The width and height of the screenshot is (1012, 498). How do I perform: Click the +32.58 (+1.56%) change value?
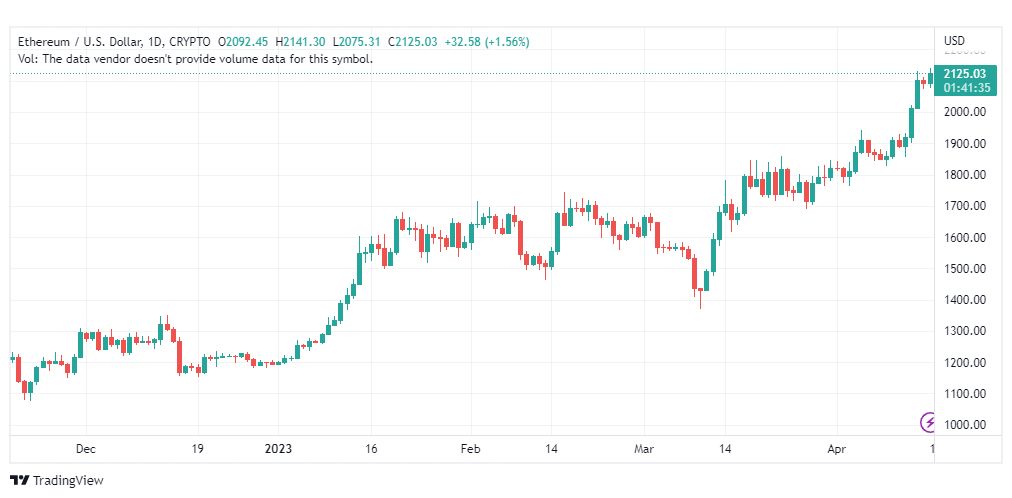(x=487, y=42)
